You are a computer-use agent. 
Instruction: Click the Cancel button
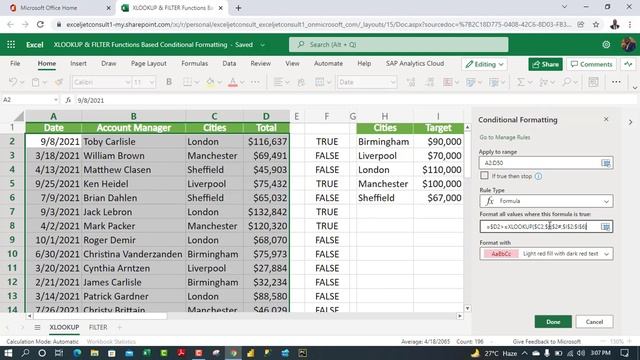(594, 322)
